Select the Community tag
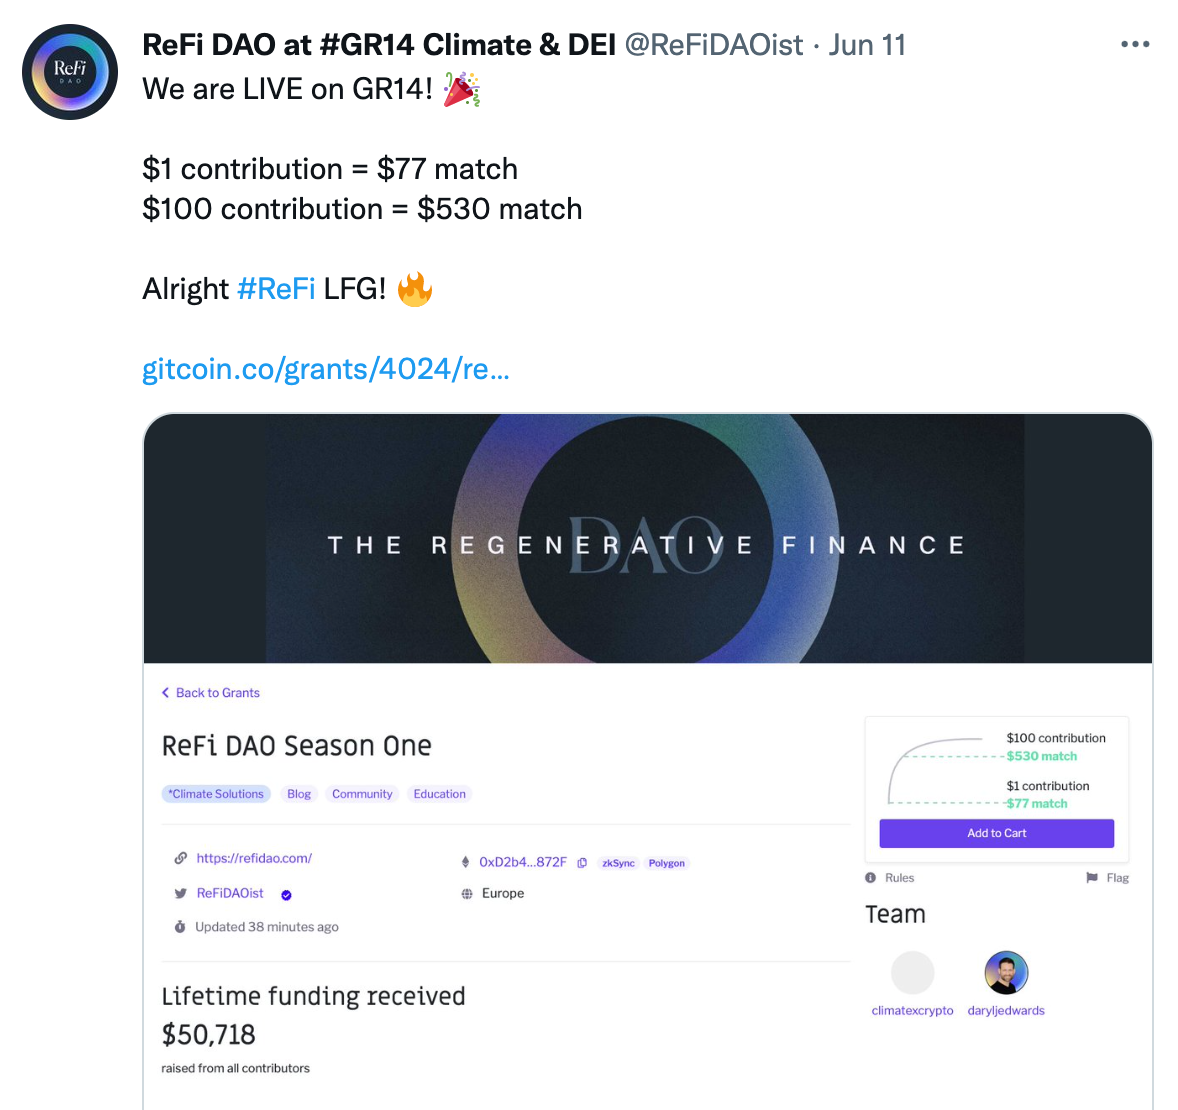Viewport: 1178px width, 1110px height. pyautogui.click(x=362, y=794)
